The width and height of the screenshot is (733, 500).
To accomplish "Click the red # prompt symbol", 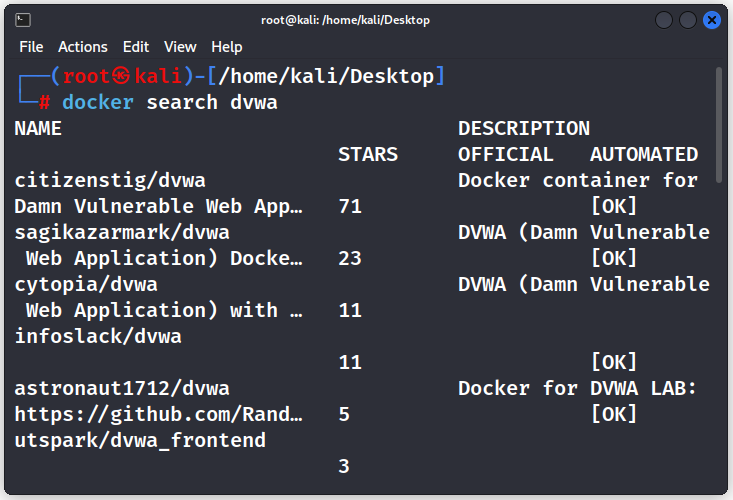I will click(44, 102).
